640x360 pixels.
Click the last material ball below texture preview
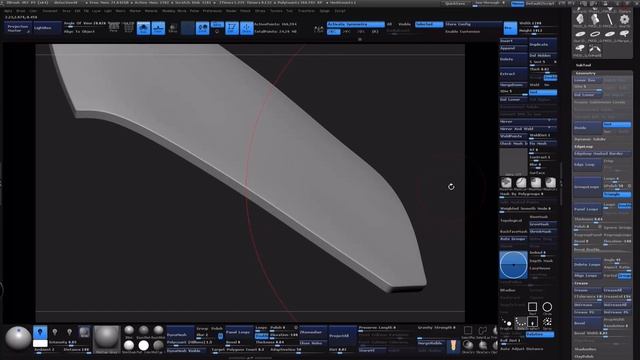(550, 183)
